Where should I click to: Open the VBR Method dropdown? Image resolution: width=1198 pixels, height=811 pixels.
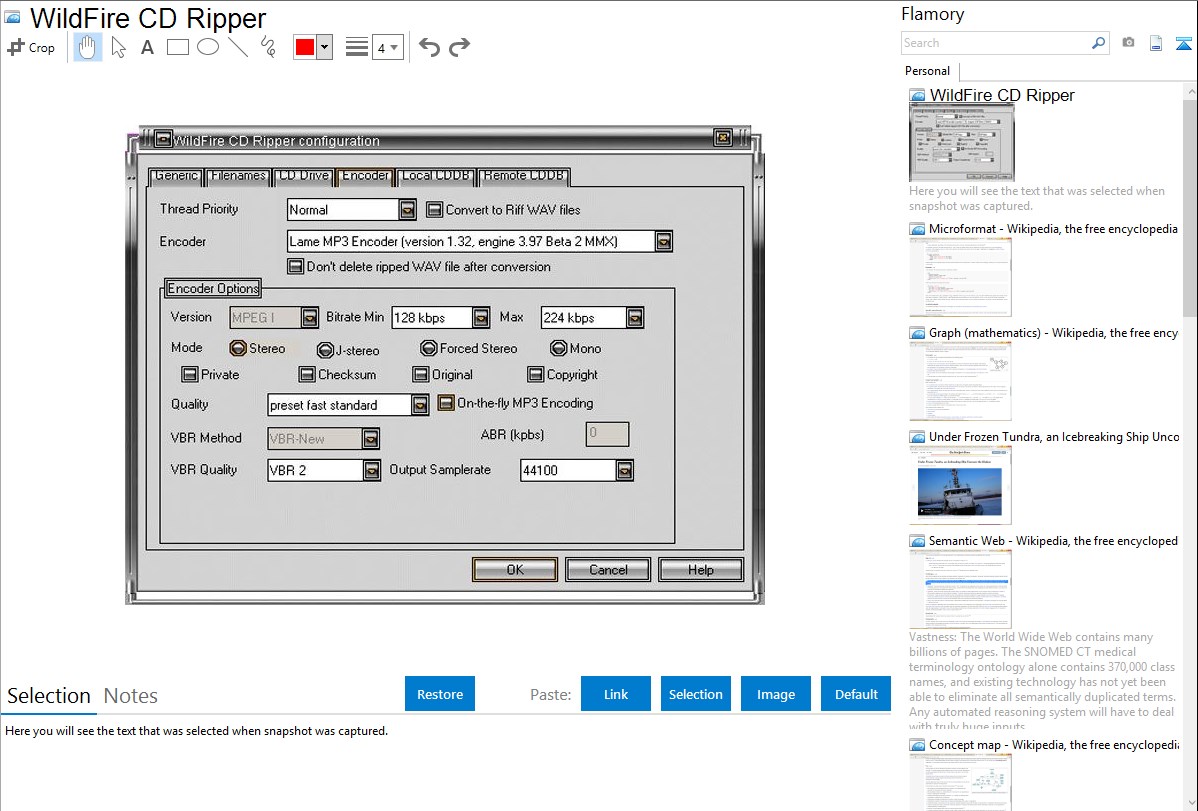tap(371, 439)
